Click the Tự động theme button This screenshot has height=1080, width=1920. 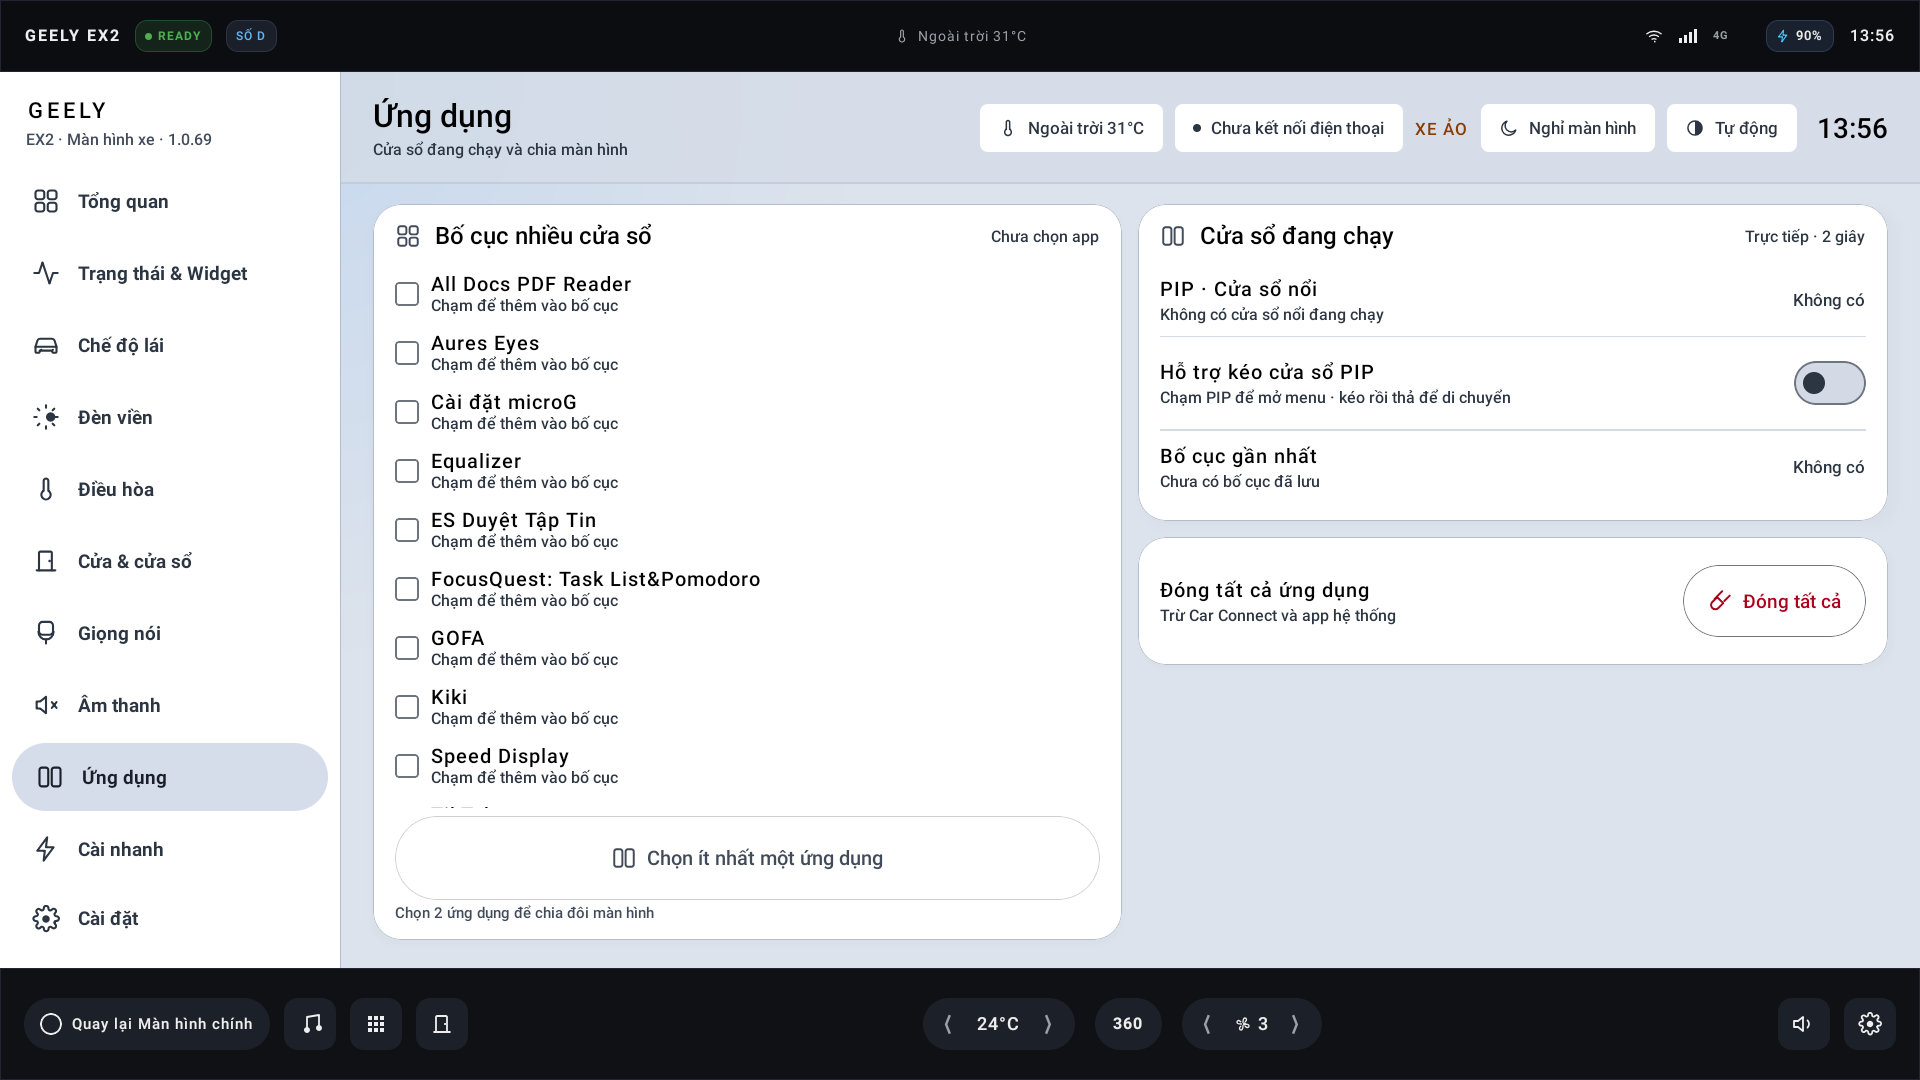(1732, 128)
